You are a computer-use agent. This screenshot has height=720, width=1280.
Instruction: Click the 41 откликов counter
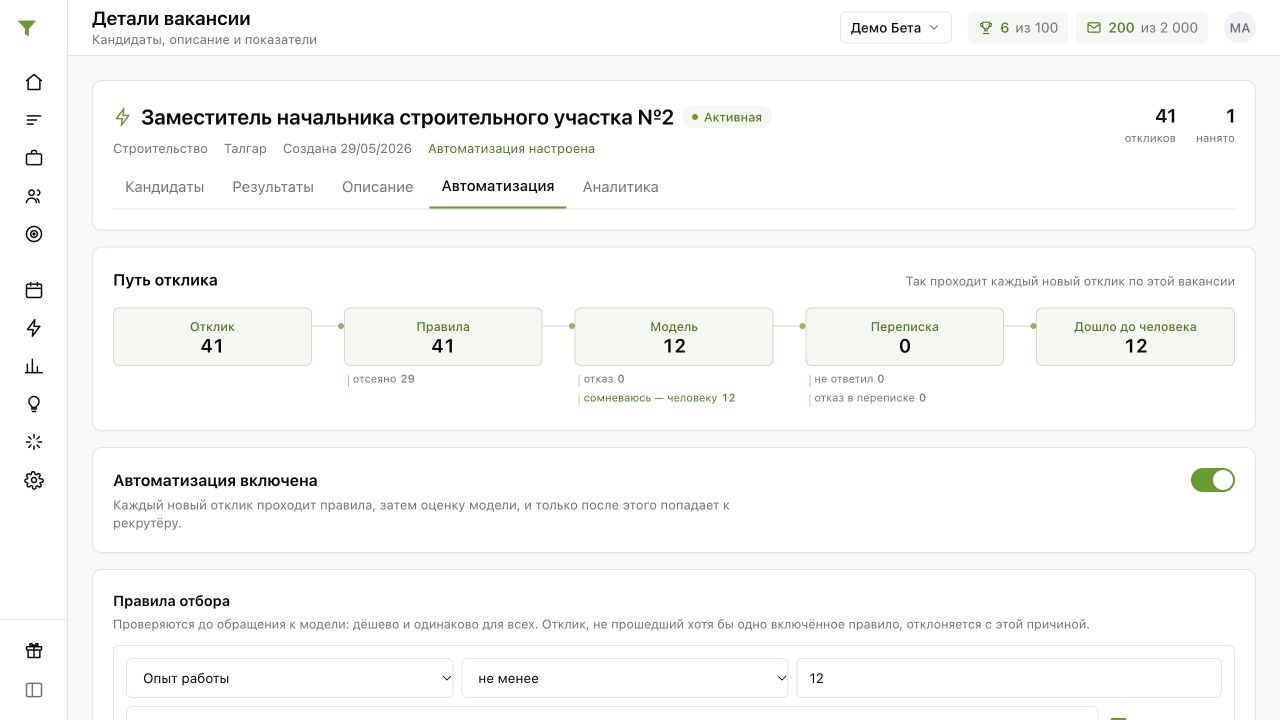point(1151,125)
